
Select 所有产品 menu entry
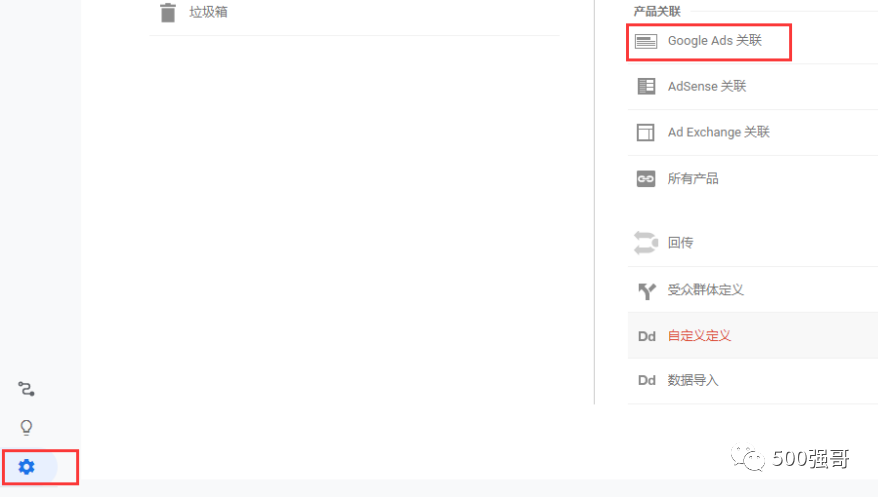click(693, 179)
